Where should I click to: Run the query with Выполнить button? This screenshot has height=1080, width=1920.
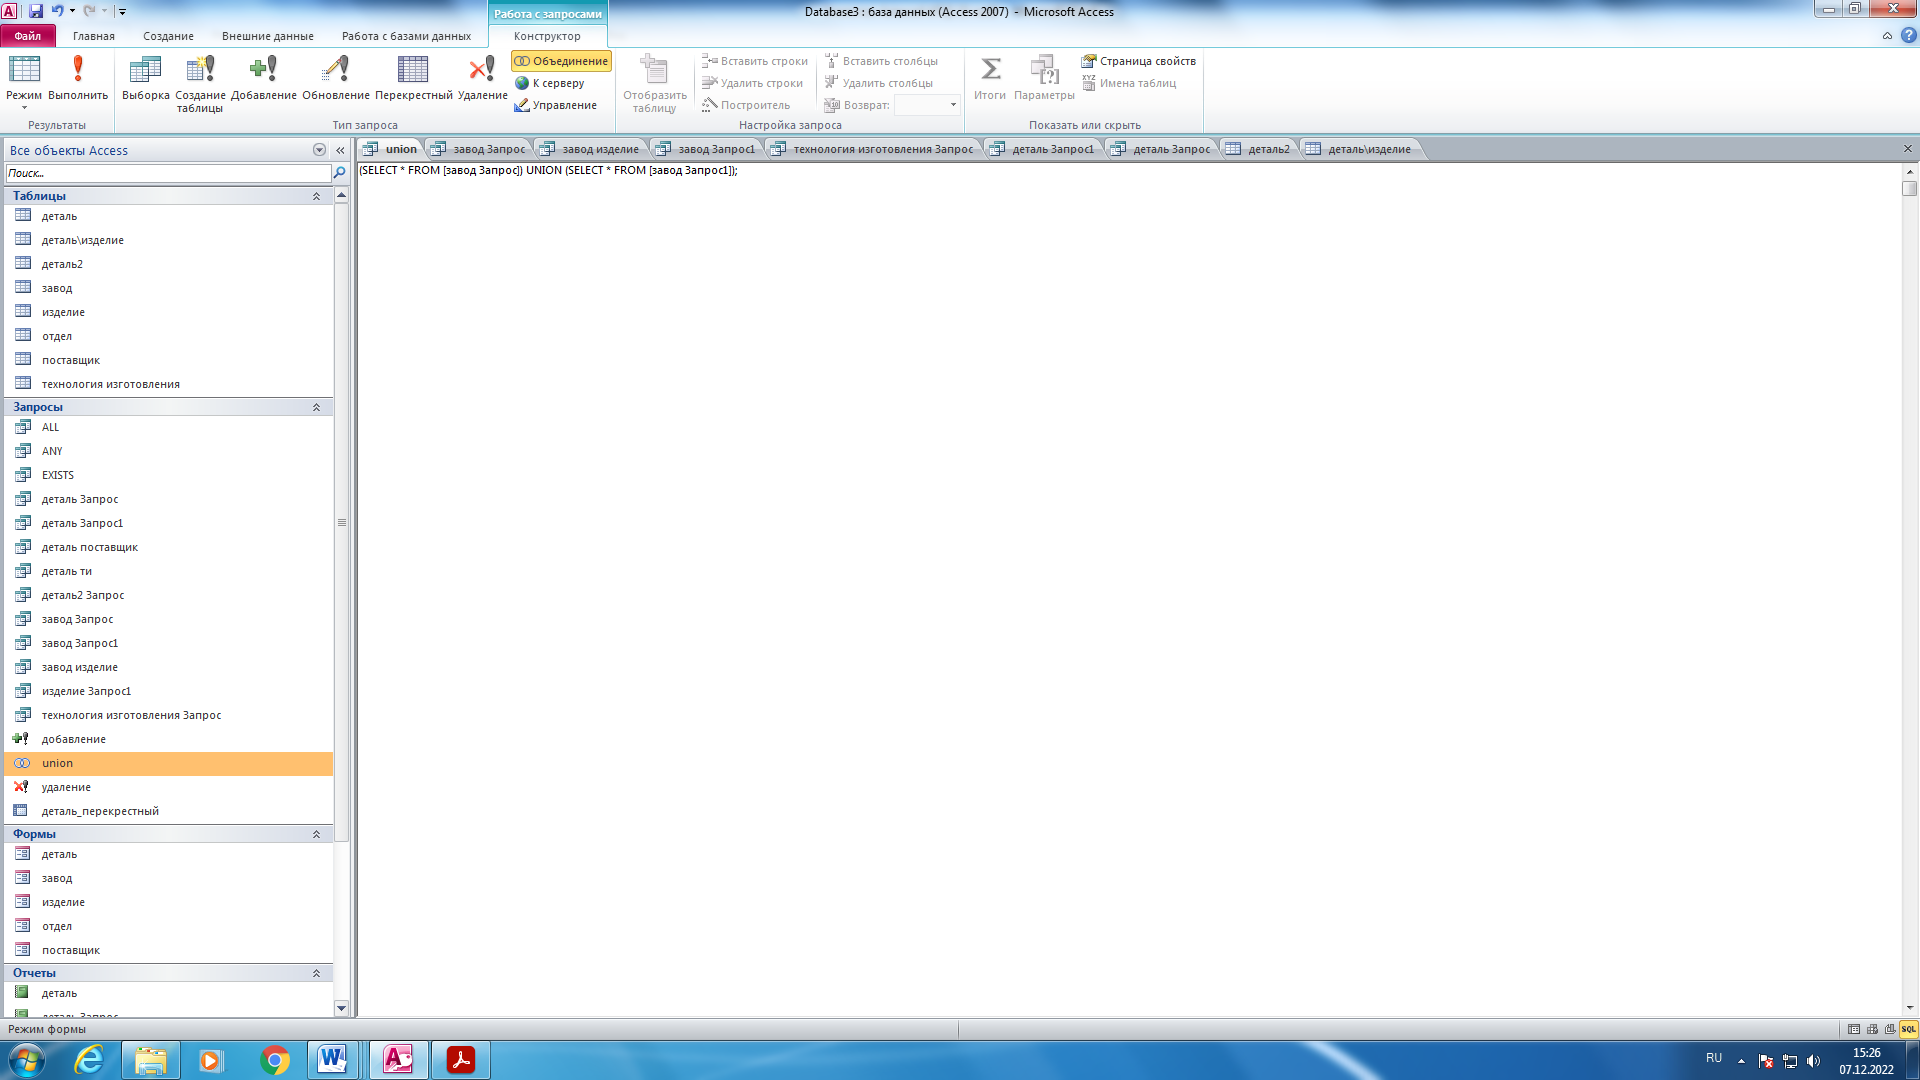tap(78, 78)
